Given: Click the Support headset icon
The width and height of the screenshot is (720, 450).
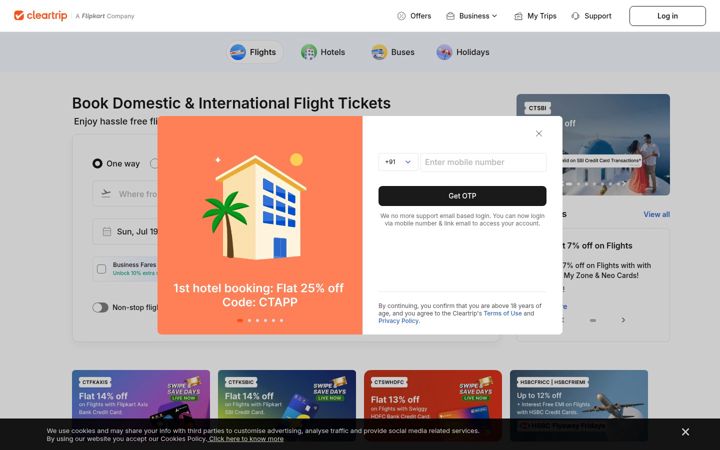Looking at the screenshot, I should [575, 16].
